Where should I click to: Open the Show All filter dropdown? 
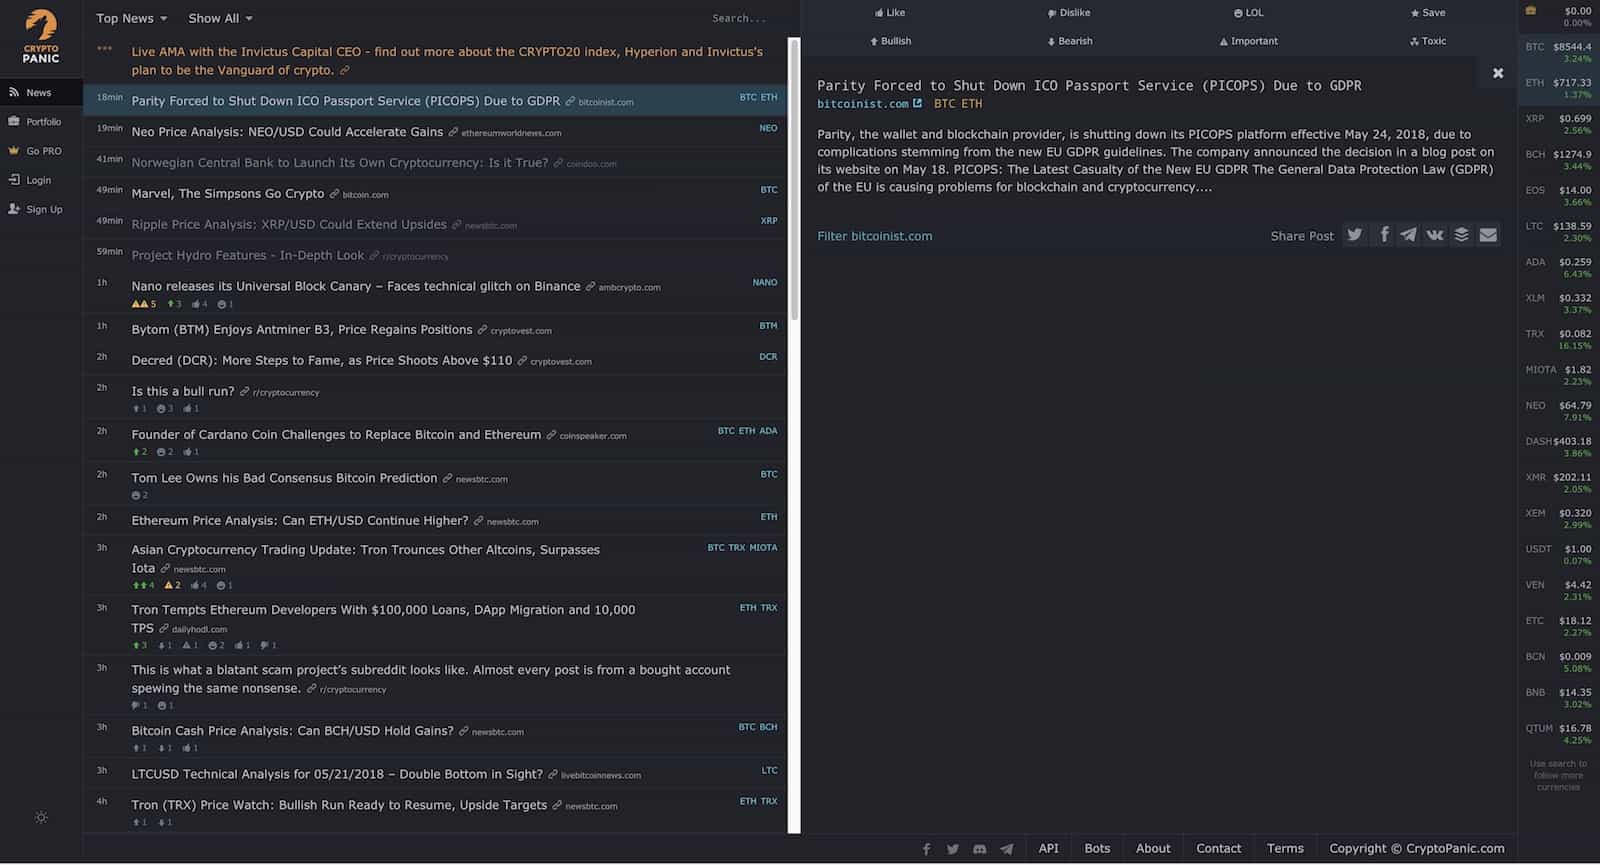(220, 18)
